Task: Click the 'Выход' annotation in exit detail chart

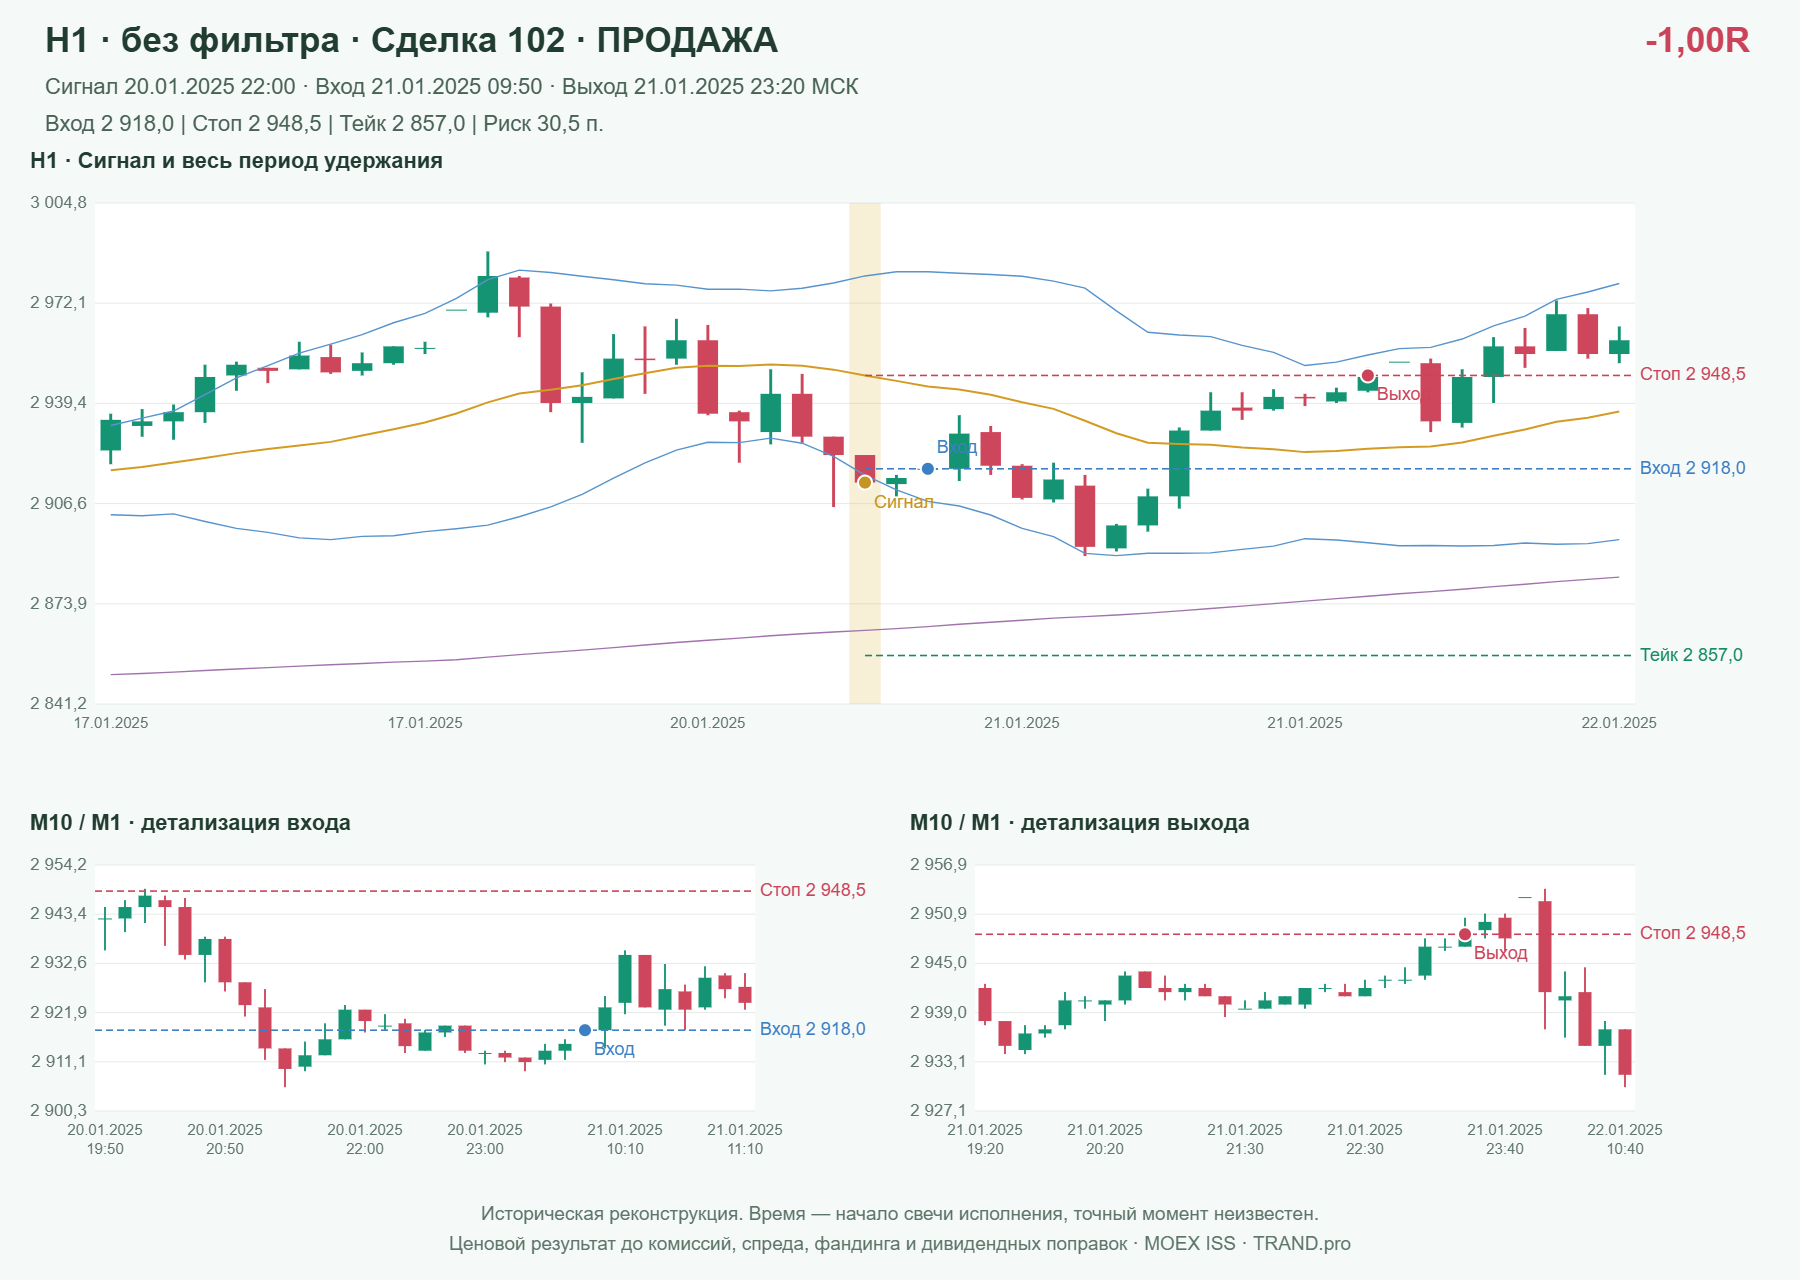Action: click(1501, 954)
